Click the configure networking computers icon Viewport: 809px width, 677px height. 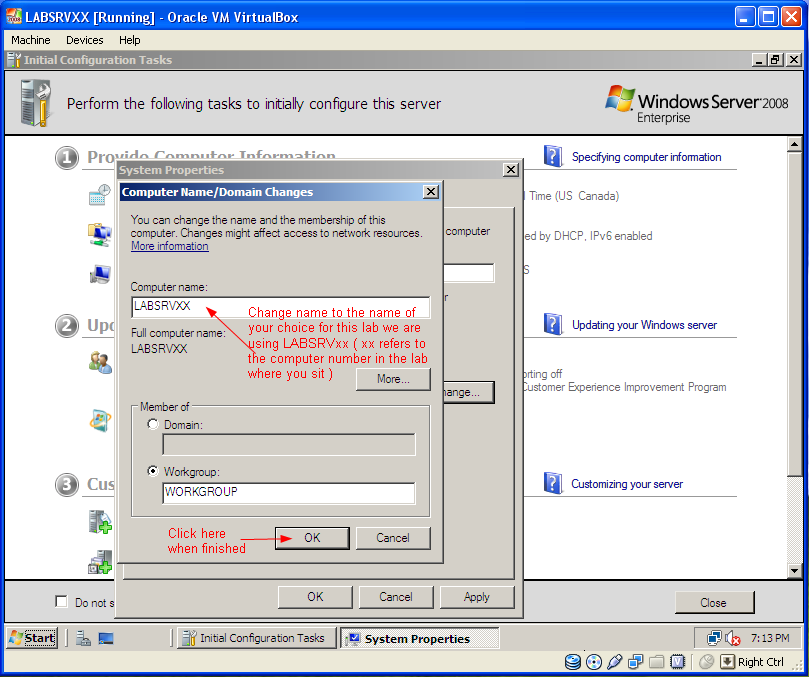(100, 235)
